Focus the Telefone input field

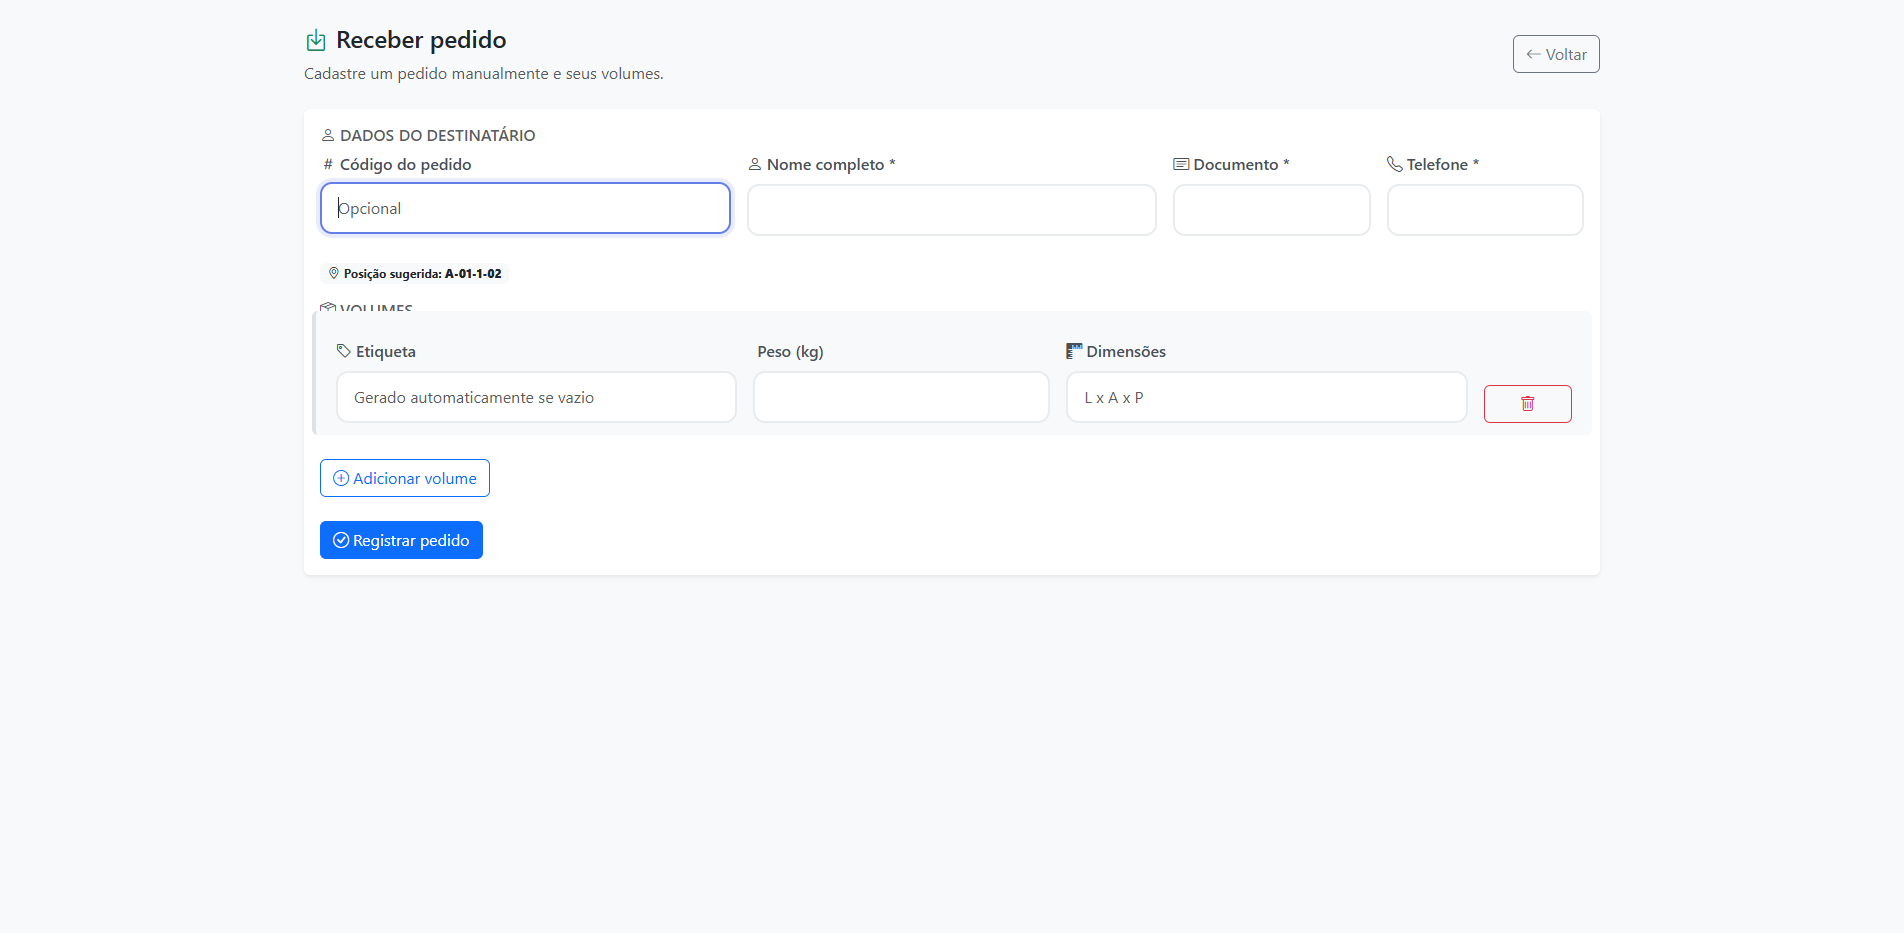[x=1484, y=210]
